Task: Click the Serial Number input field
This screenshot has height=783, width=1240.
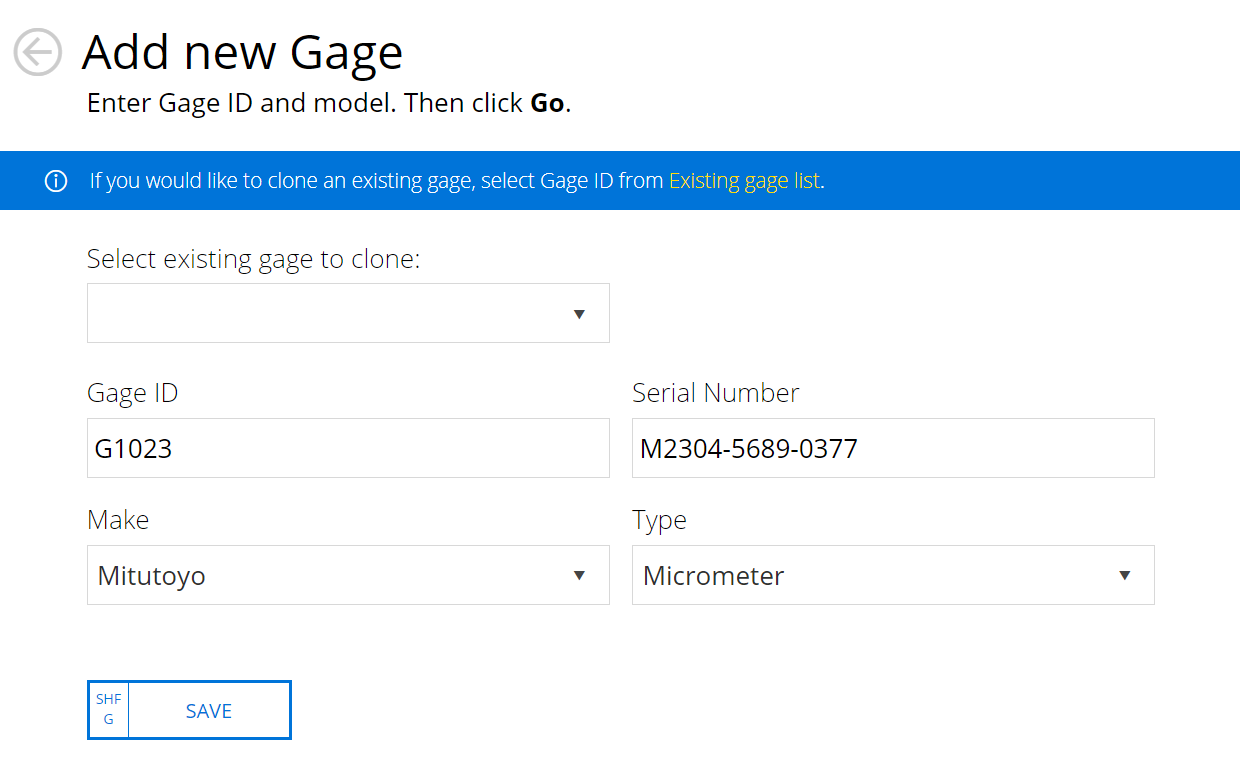Action: [x=892, y=448]
